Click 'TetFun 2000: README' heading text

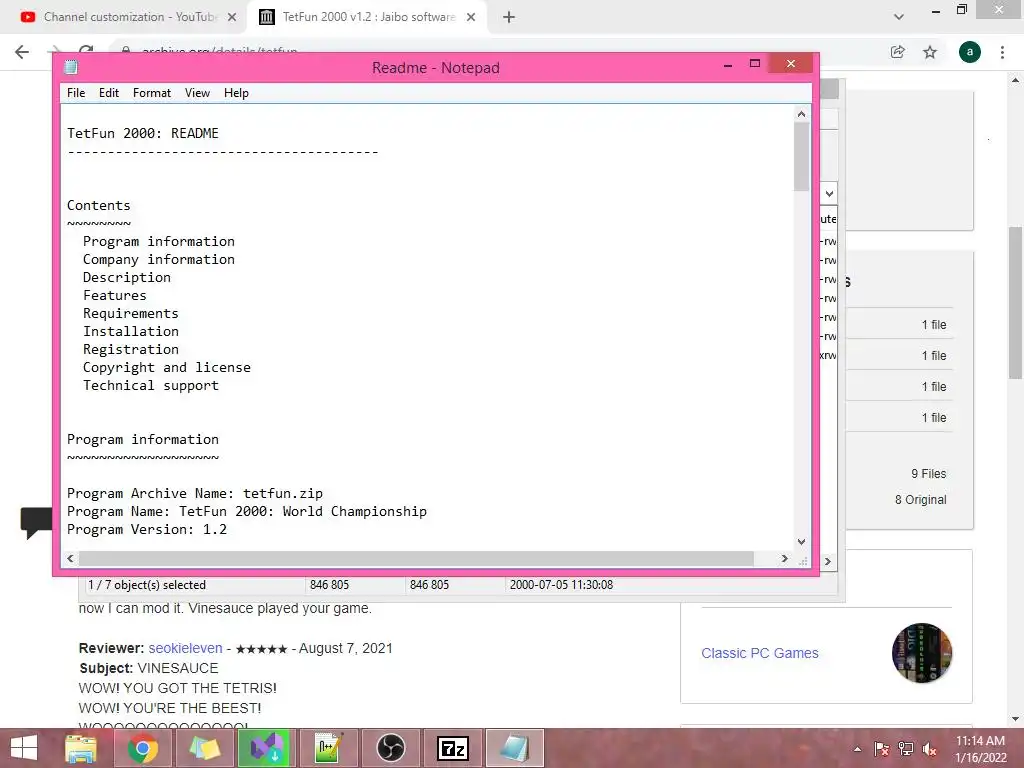(142, 133)
